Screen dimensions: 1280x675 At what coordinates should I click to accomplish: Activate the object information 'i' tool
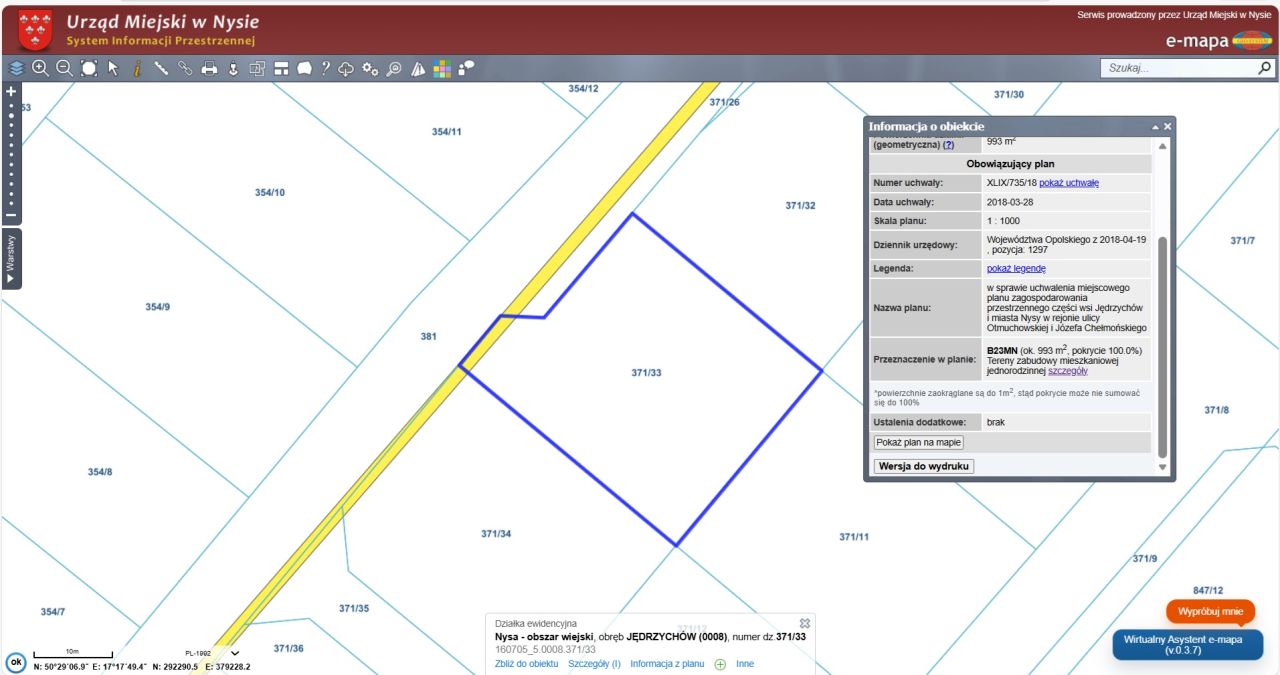click(x=137, y=68)
